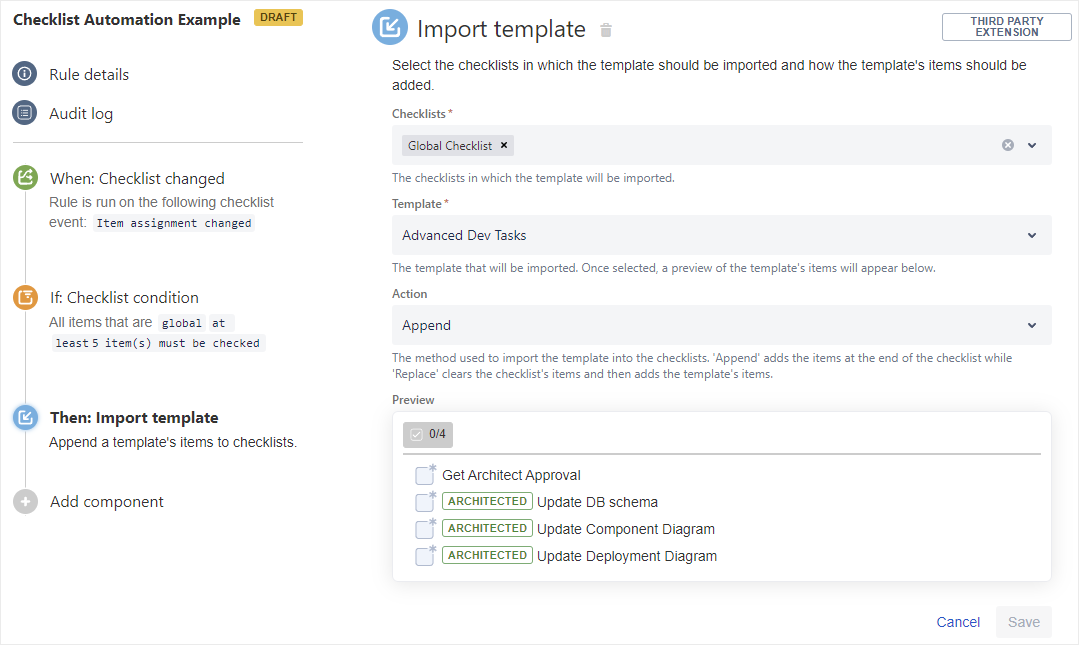Open the Template dropdown showing Advanced Dev Tasks
1079x645 pixels.
pyautogui.click(x=720, y=235)
